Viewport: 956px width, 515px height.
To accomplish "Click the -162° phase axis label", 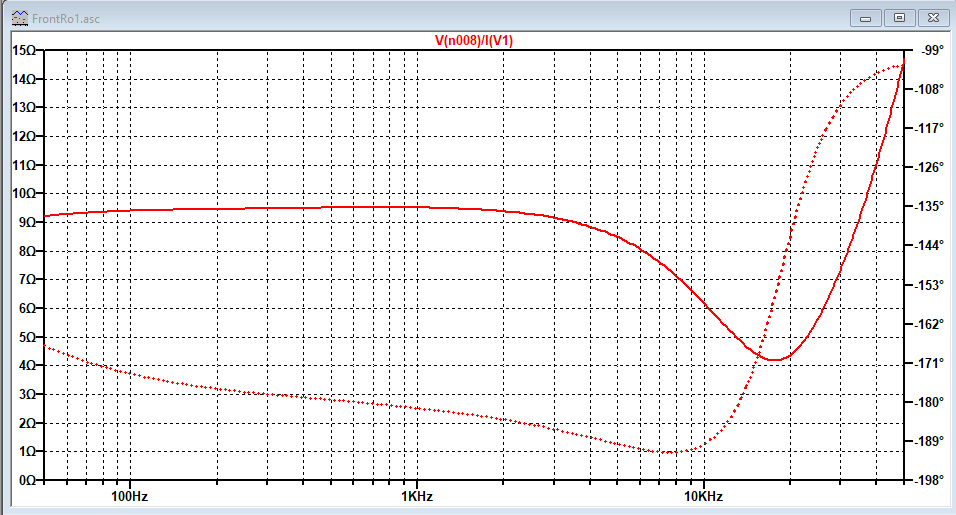I will coord(930,324).
